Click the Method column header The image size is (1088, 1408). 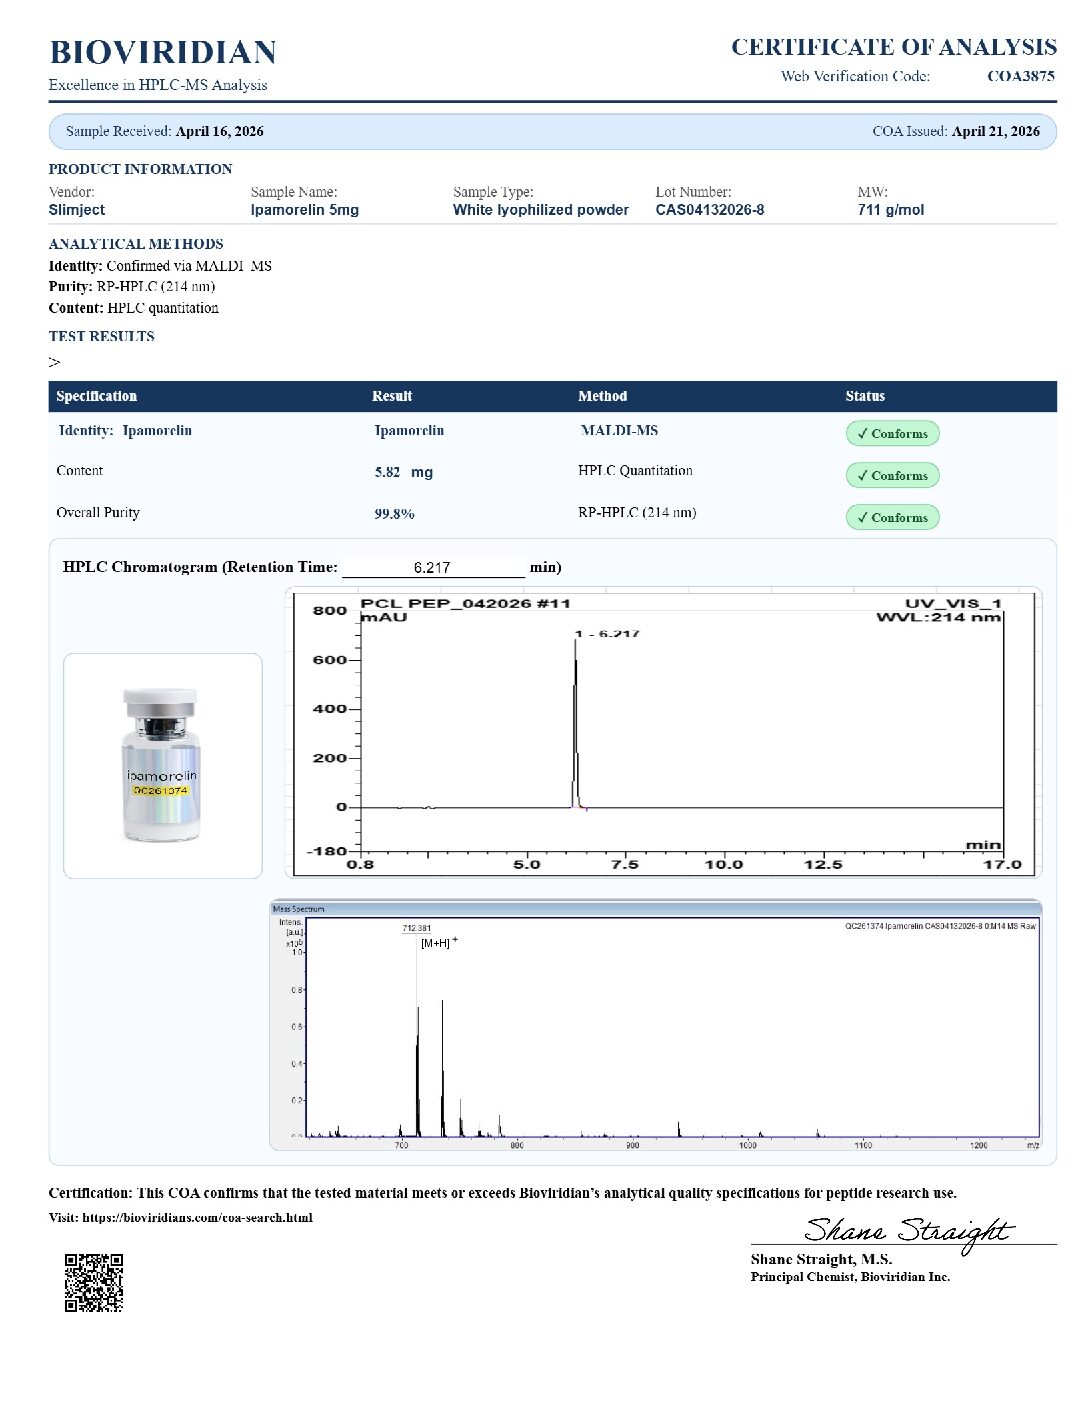[603, 396]
